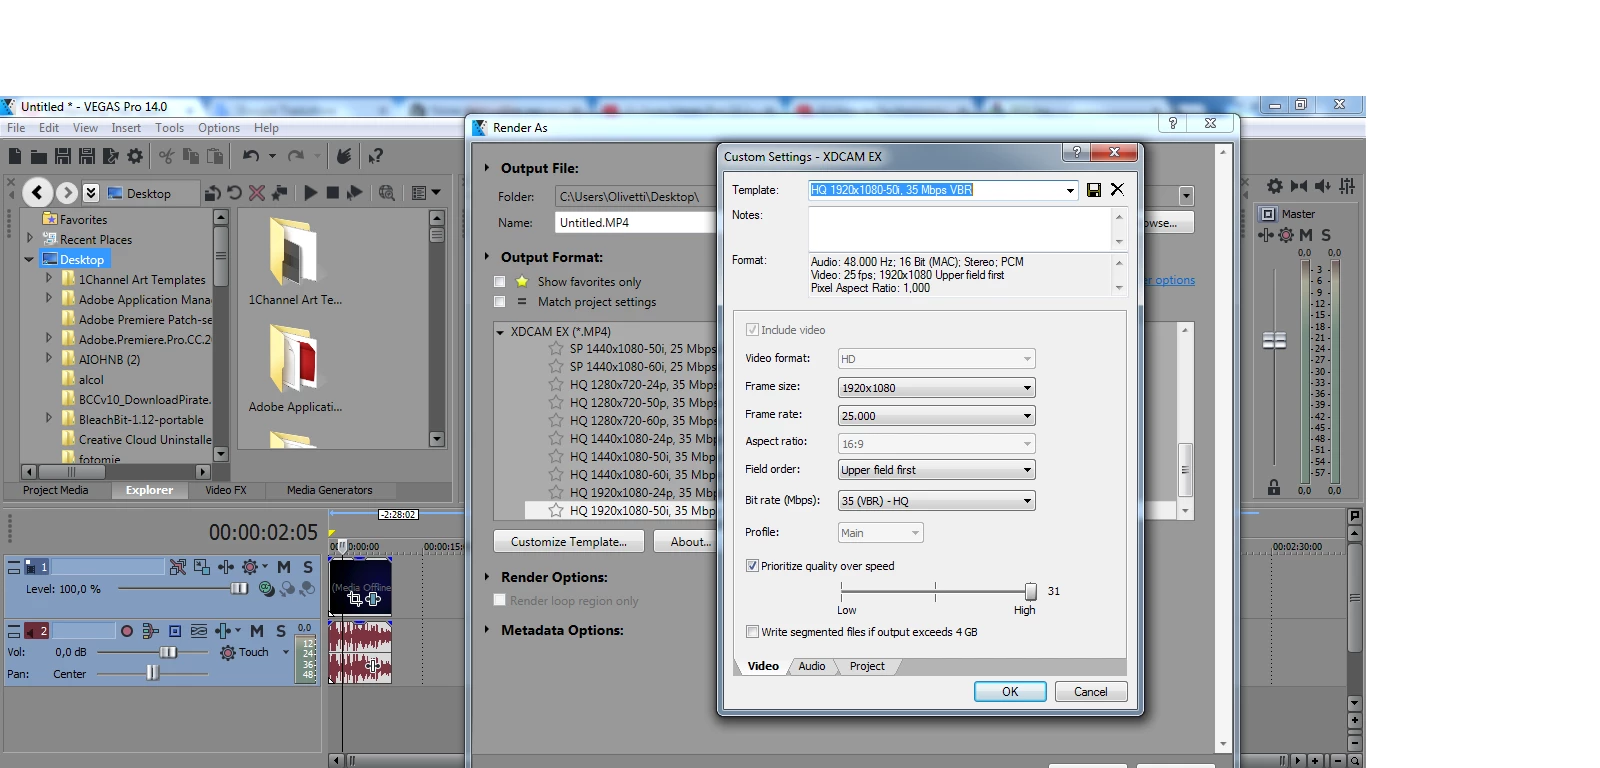Viewport: 1600px width, 768px height.
Task: Check Match project settings
Action: tap(499, 302)
